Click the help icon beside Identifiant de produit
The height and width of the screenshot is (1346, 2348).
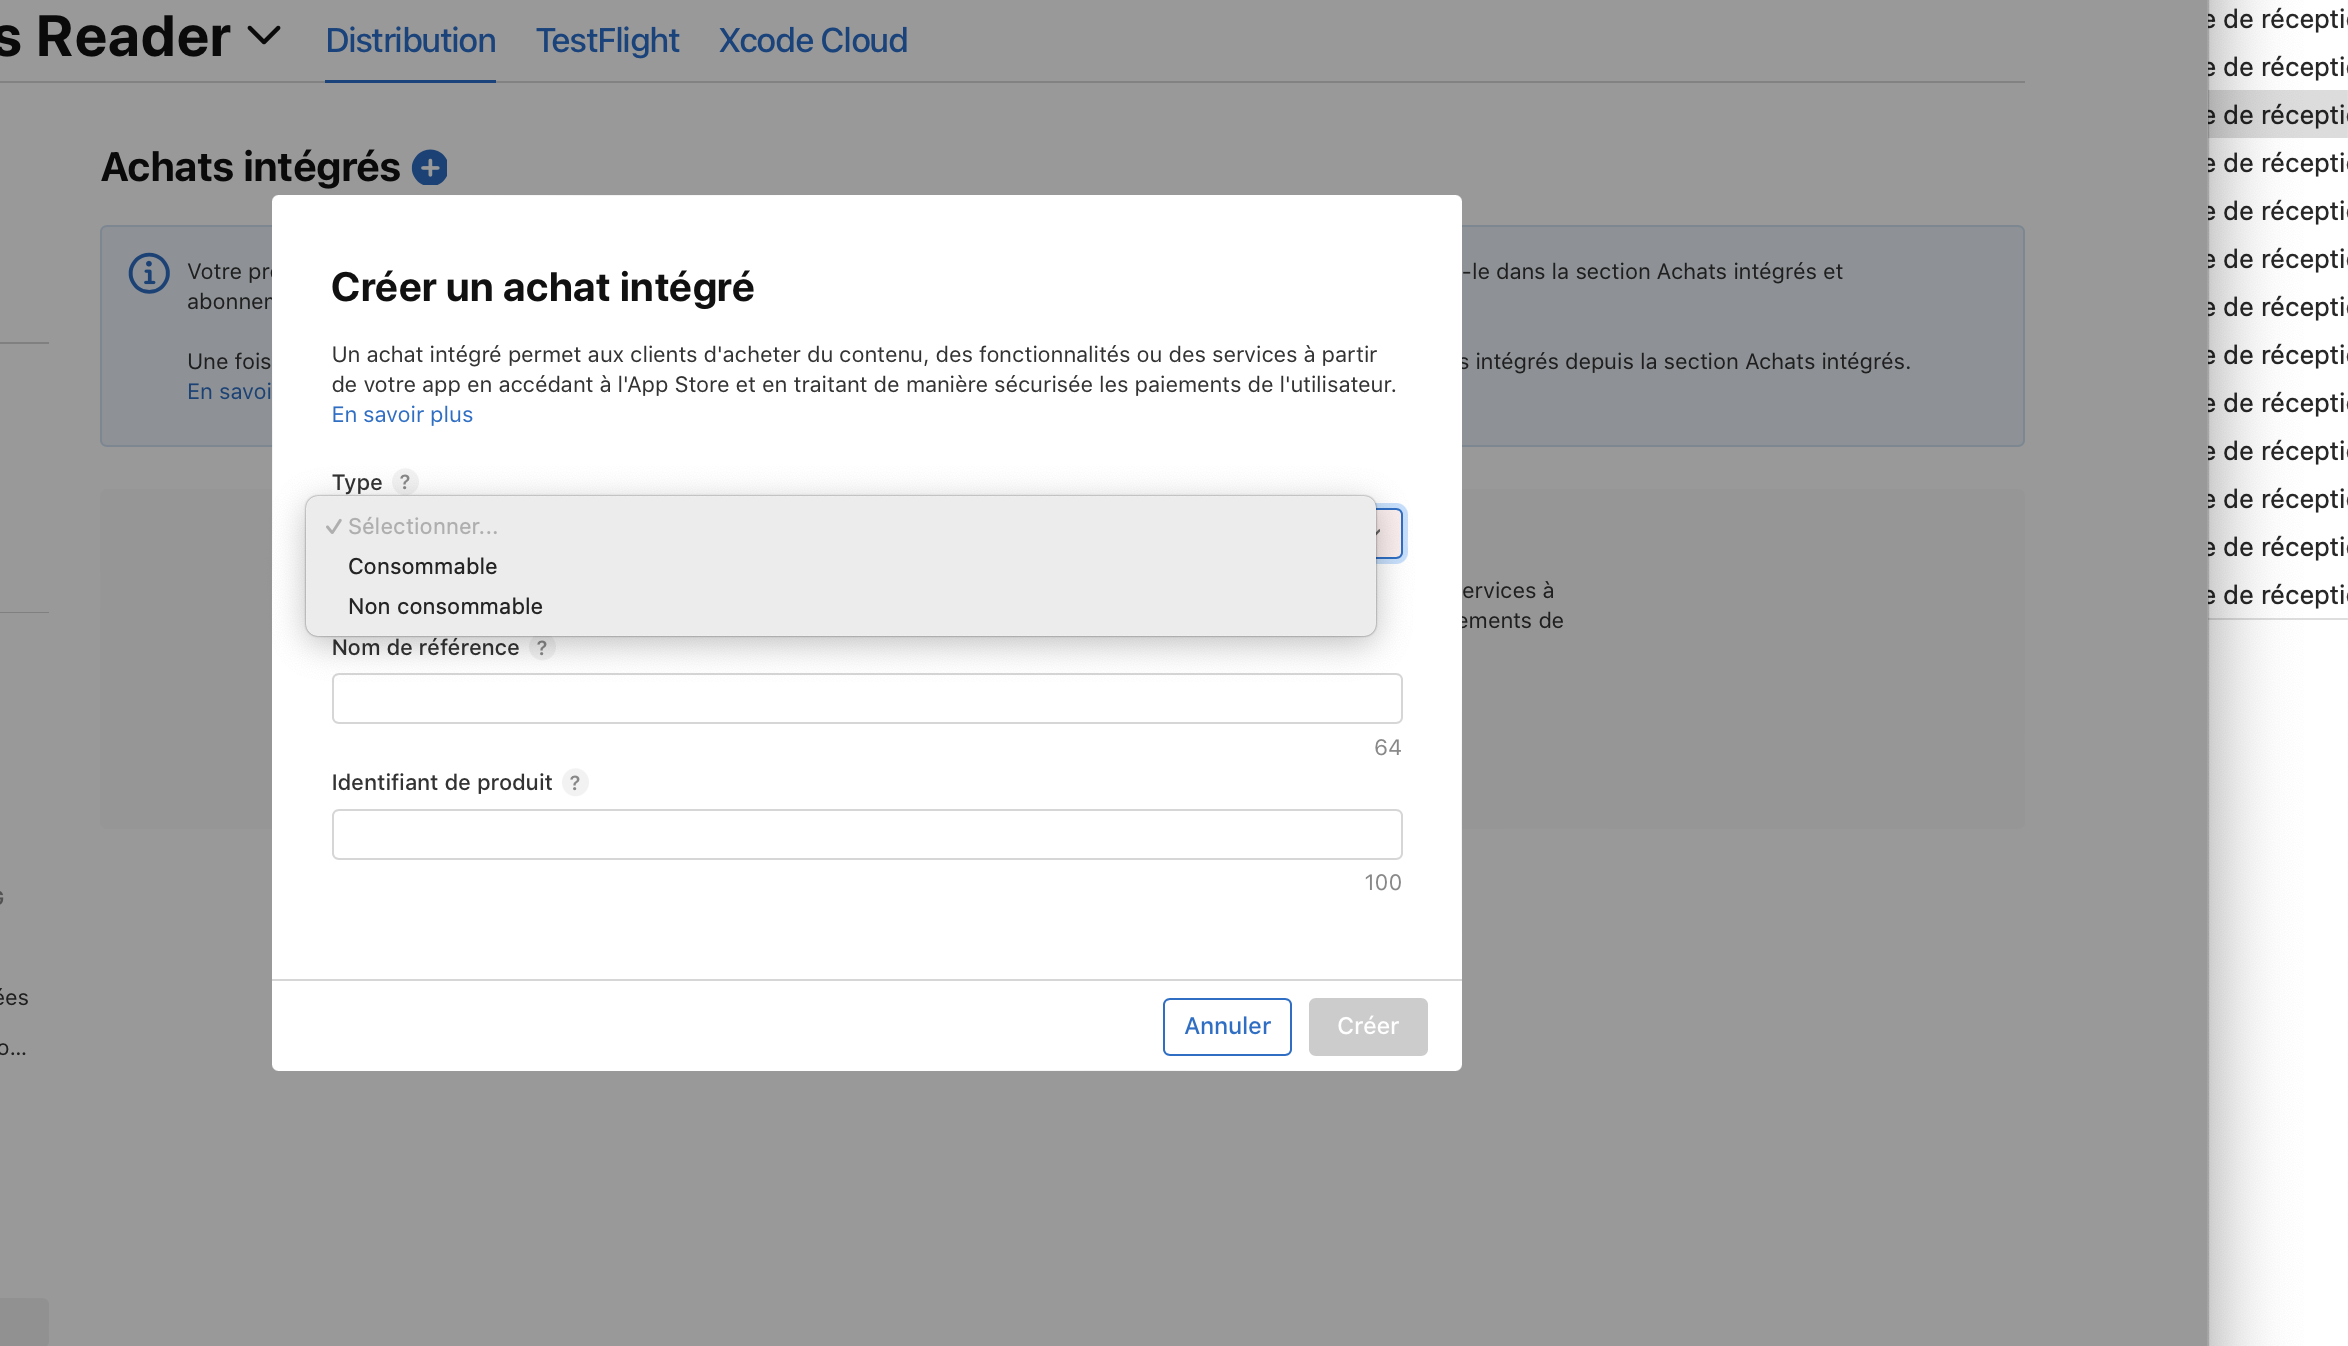click(x=575, y=782)
